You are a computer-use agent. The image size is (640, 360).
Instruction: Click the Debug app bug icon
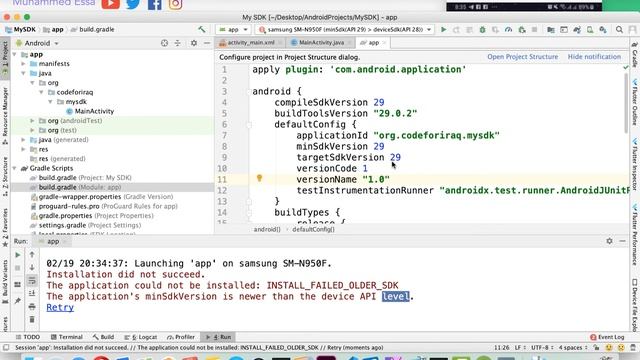point(482,29)
